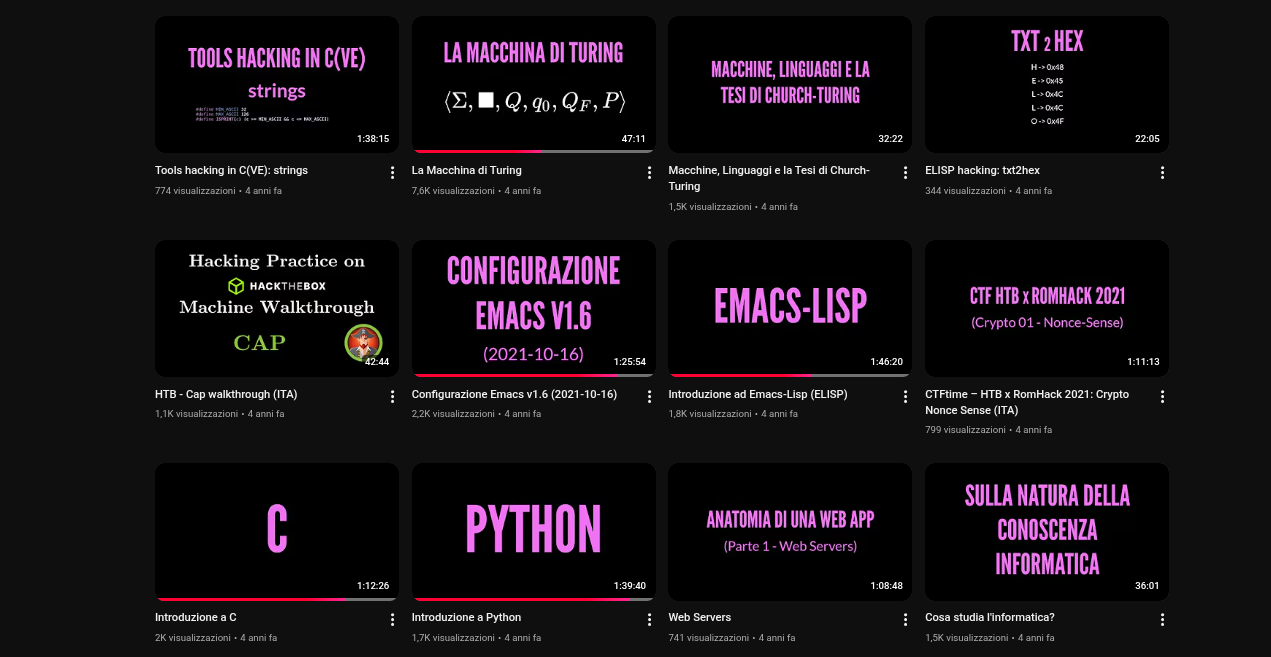Play the TXT 2 HEX thumbnail
This screenshot has height=657, width=1271.
1047,84
